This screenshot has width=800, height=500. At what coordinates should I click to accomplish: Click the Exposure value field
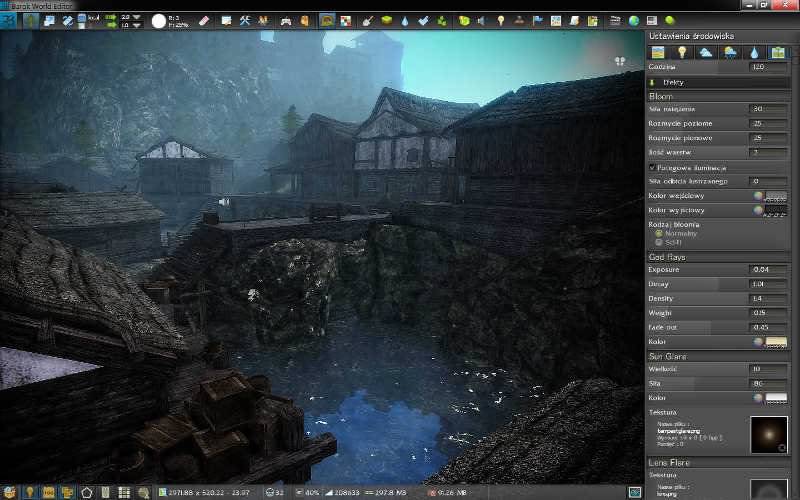[769, 269]
